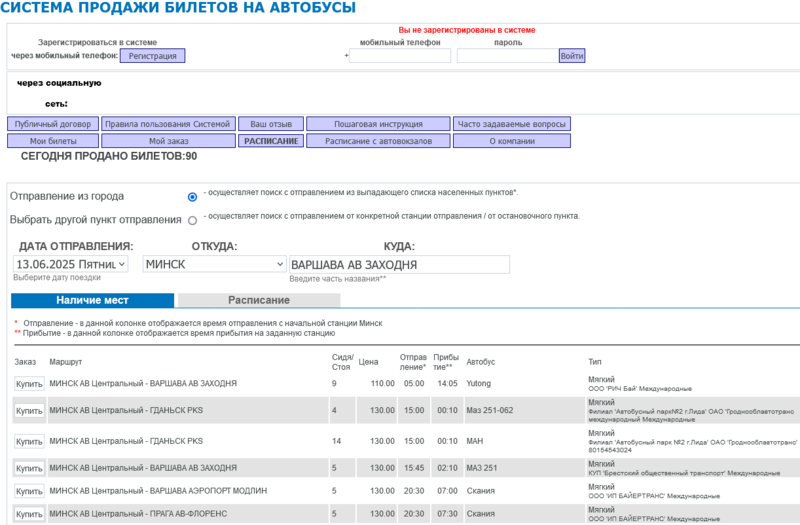Select the 'Отправление из города' radio button
The image size is (800, 525).
point(192,197)
